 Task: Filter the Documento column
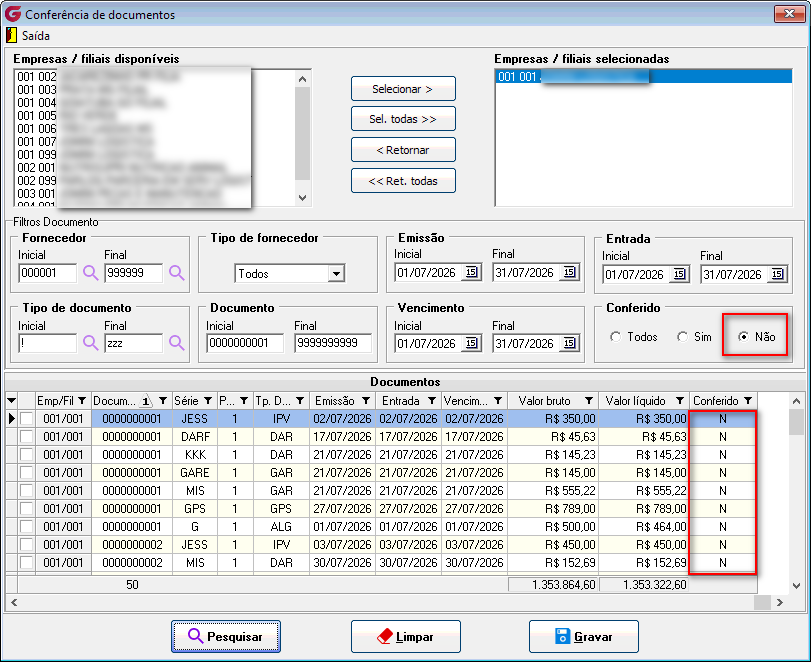tap(163, 401)
